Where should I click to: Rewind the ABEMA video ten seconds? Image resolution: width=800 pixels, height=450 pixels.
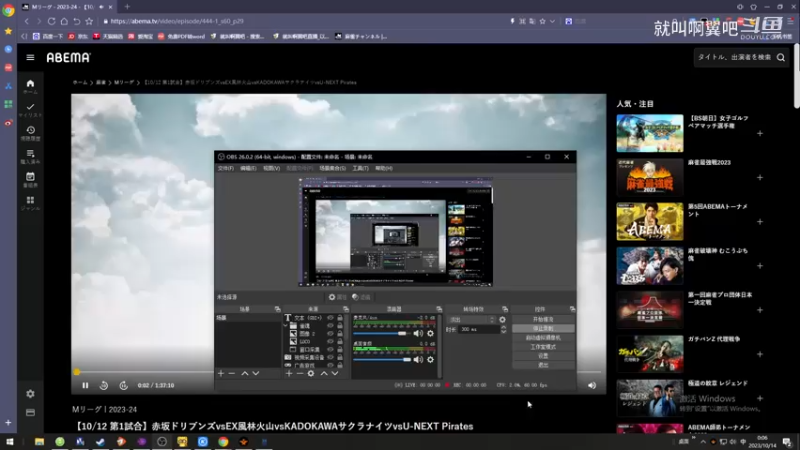[x=104, y=386]
